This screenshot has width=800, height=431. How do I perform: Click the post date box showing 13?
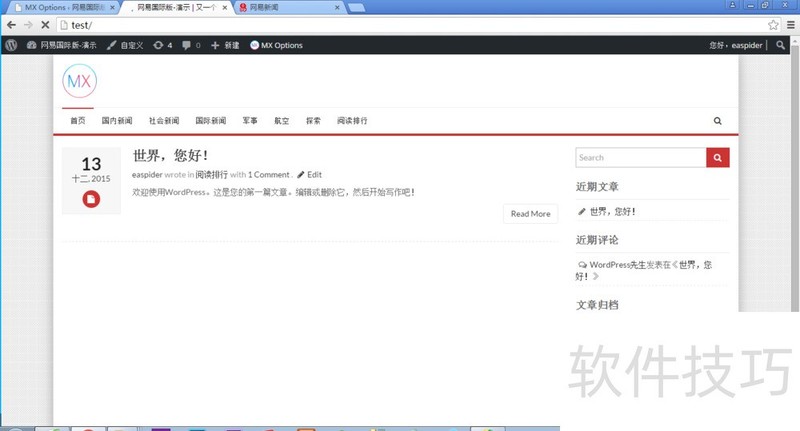(91, 181)
